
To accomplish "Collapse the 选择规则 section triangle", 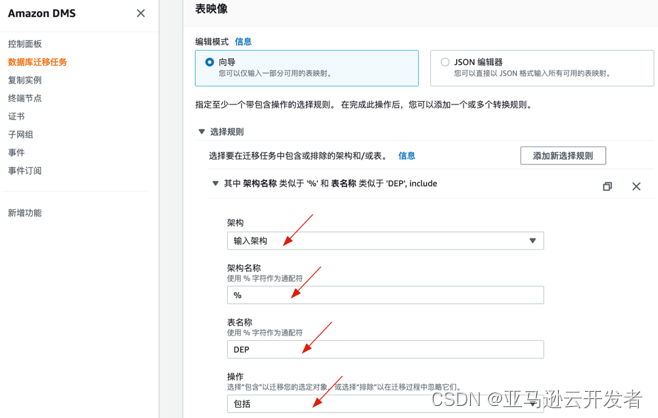I will [202, 132].
